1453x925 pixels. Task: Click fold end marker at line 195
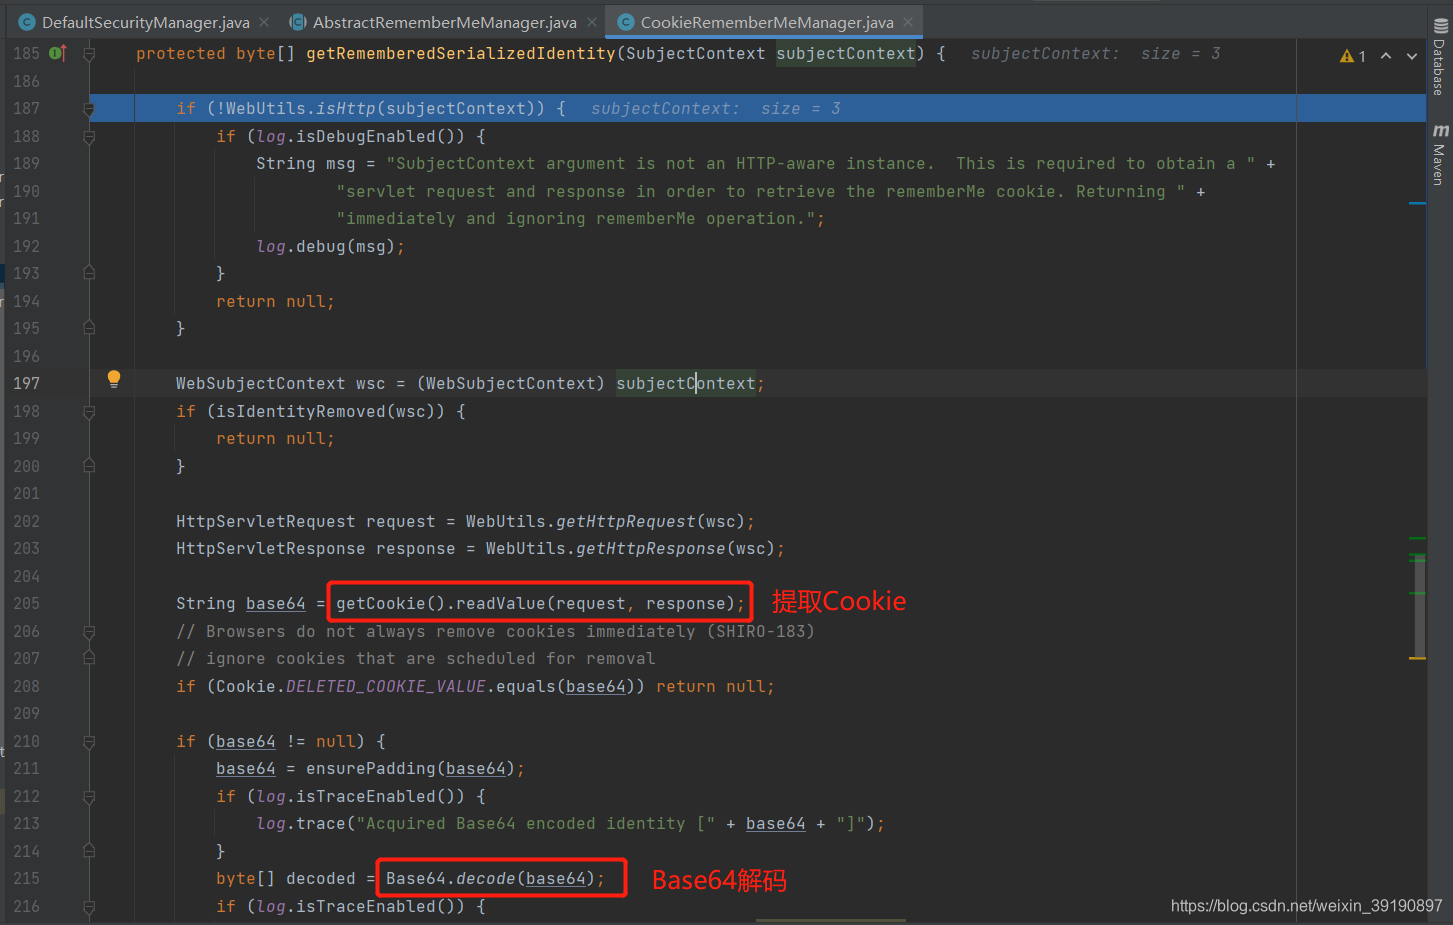tap(89, 328)
